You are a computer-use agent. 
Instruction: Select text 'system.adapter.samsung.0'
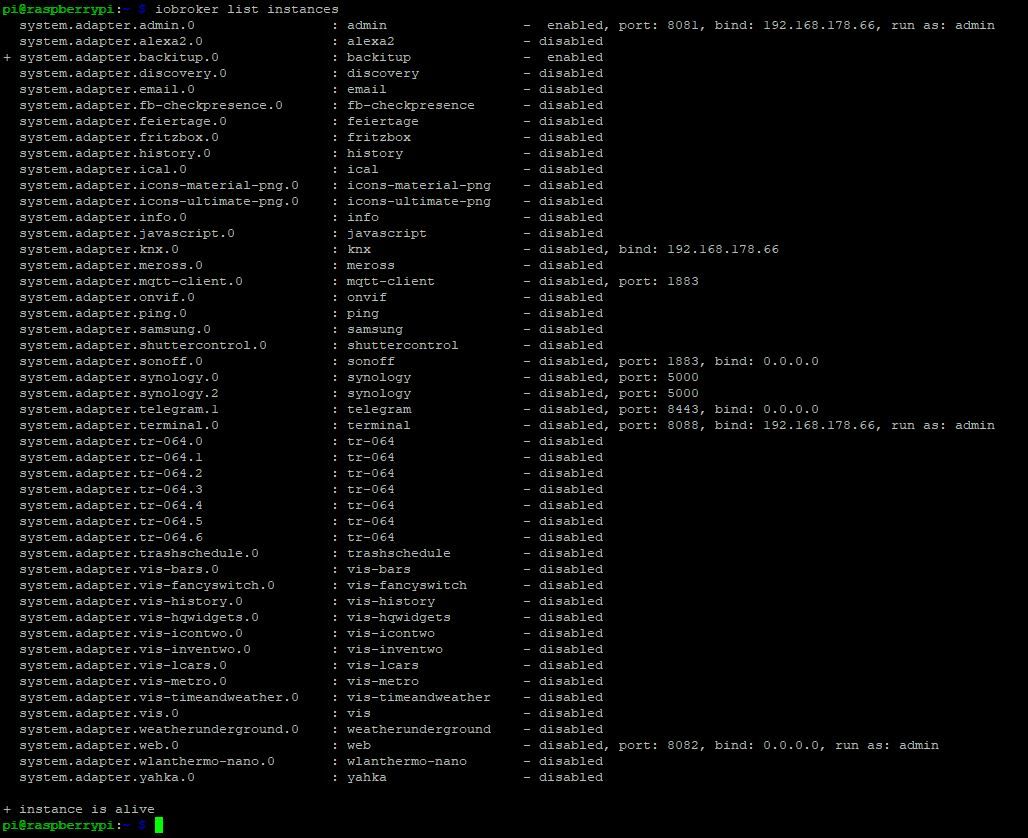(115, 329)
